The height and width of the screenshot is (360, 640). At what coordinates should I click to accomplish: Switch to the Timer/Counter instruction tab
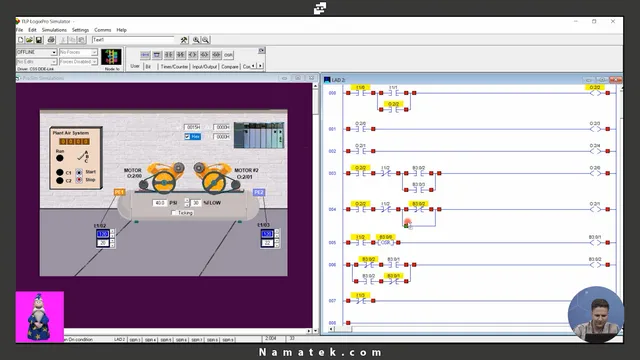click(x=174, y=67)
